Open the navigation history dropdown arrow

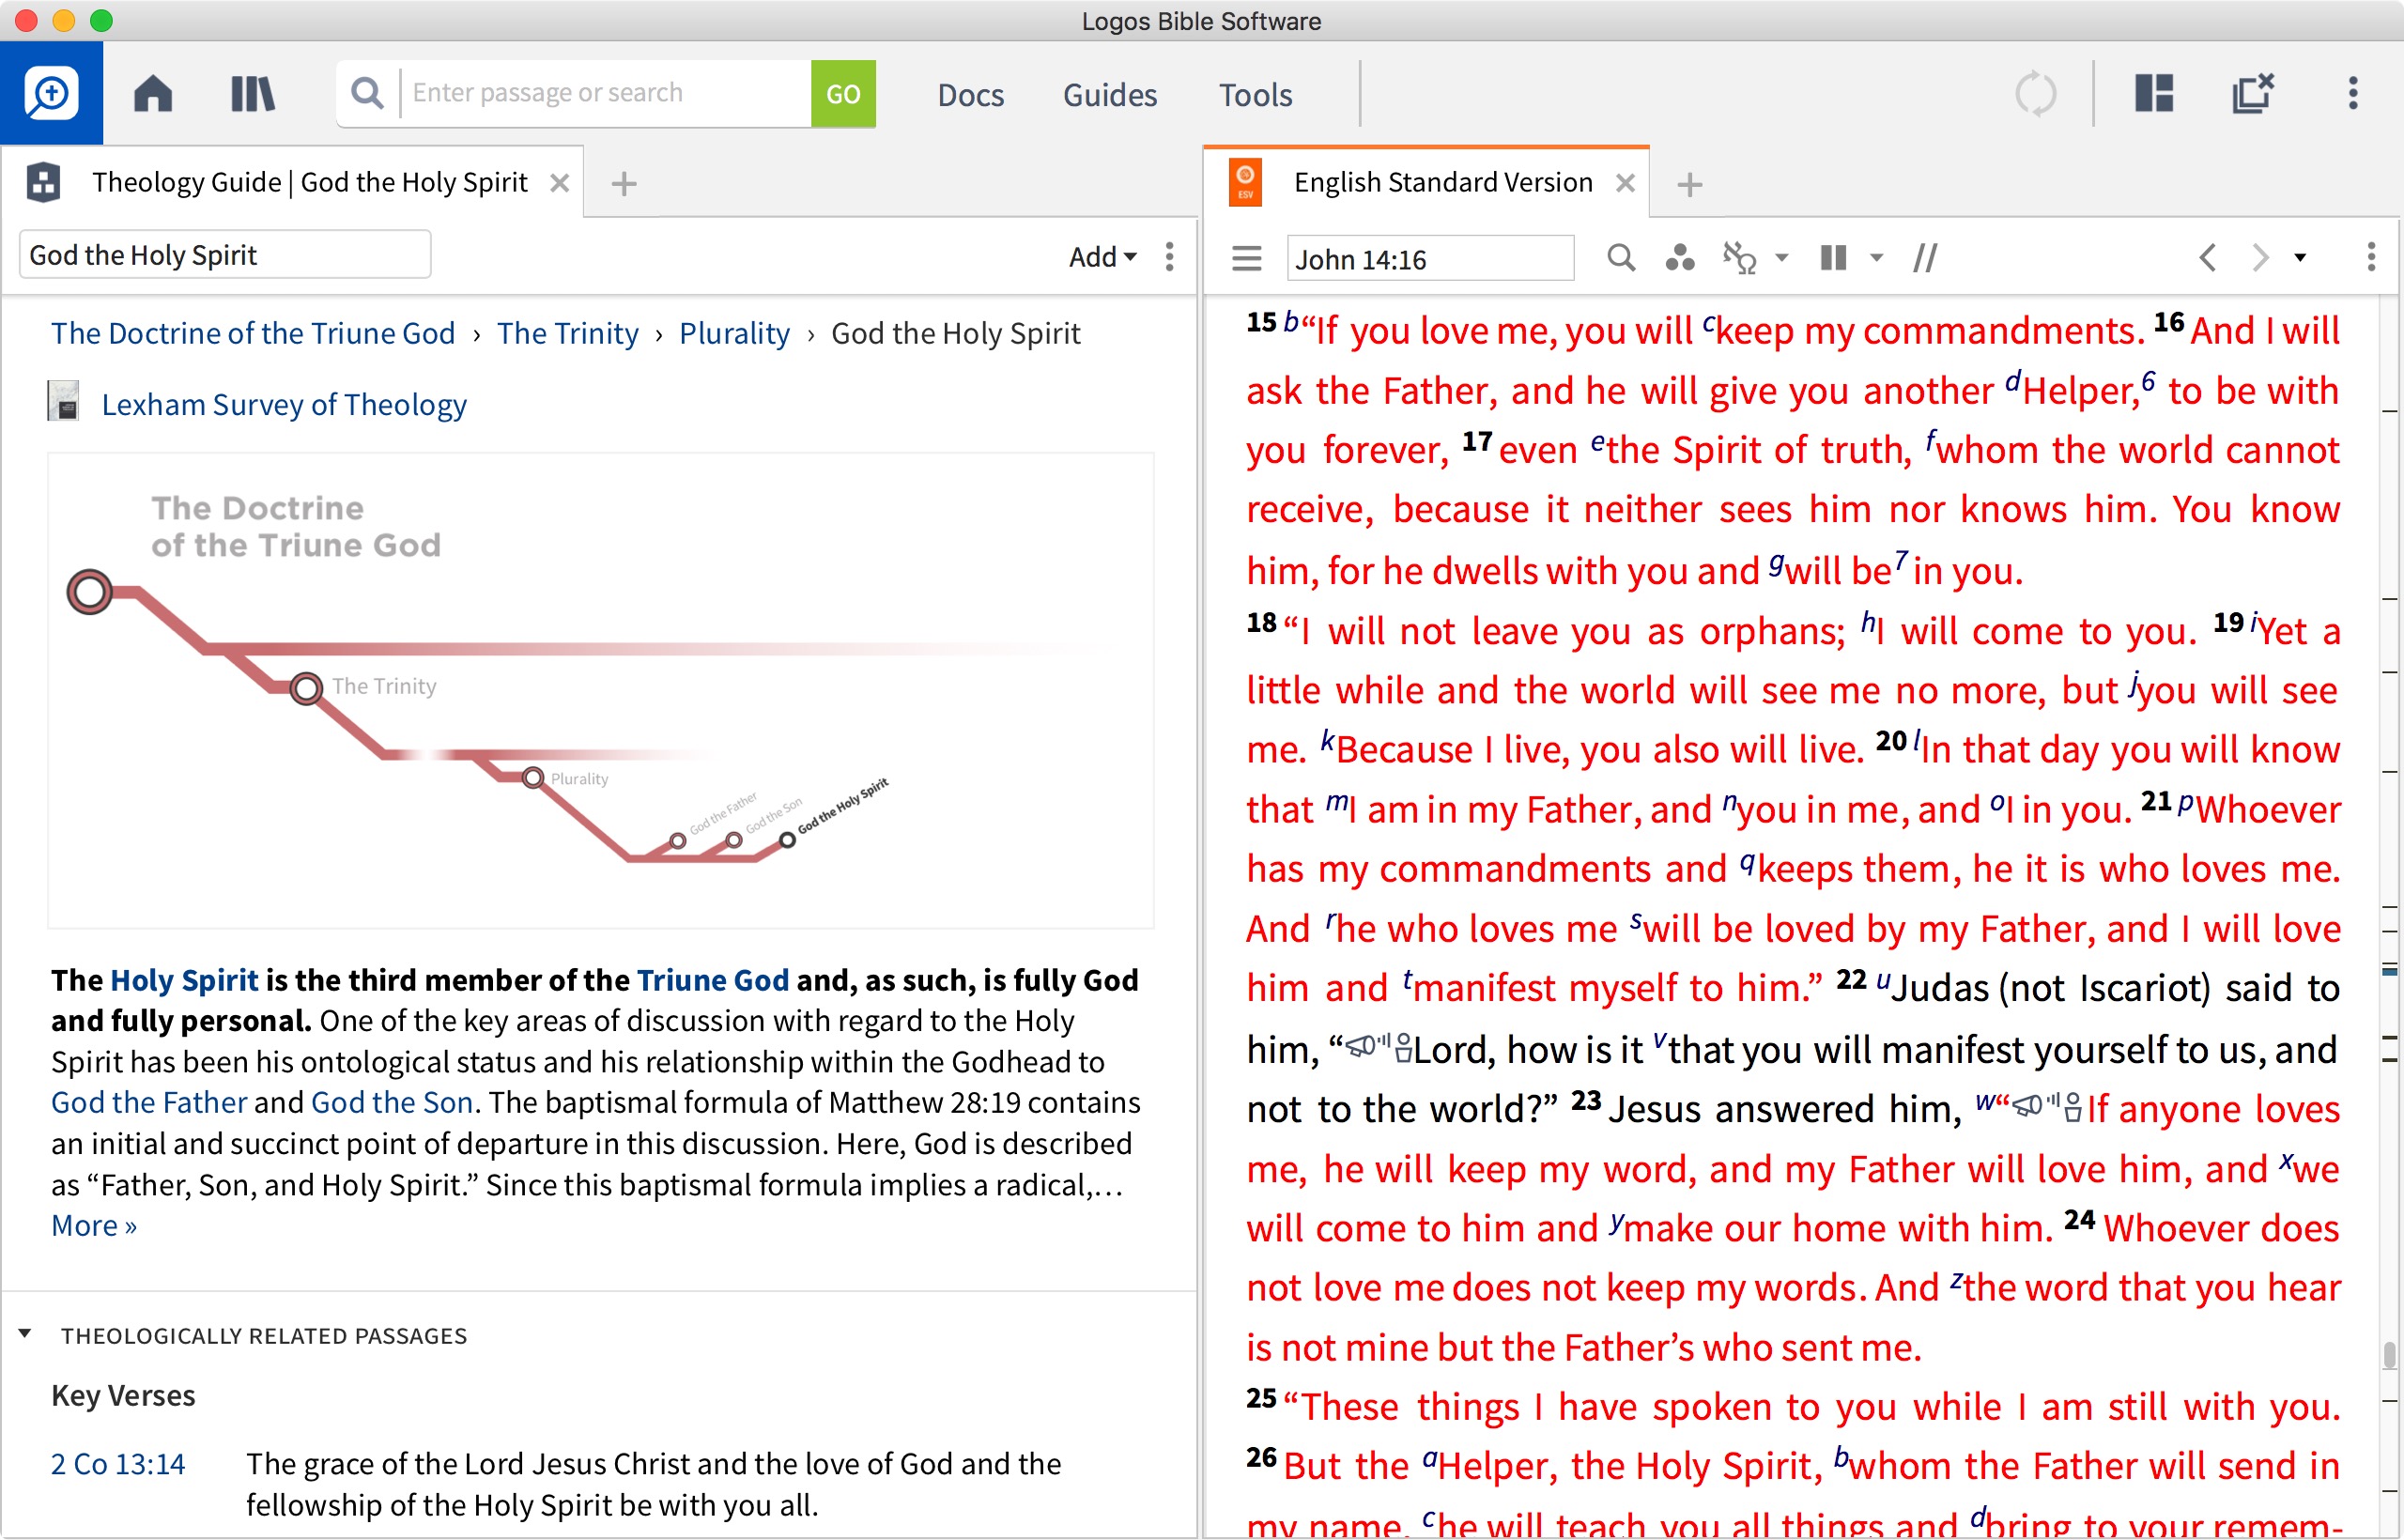point(2300,258)
